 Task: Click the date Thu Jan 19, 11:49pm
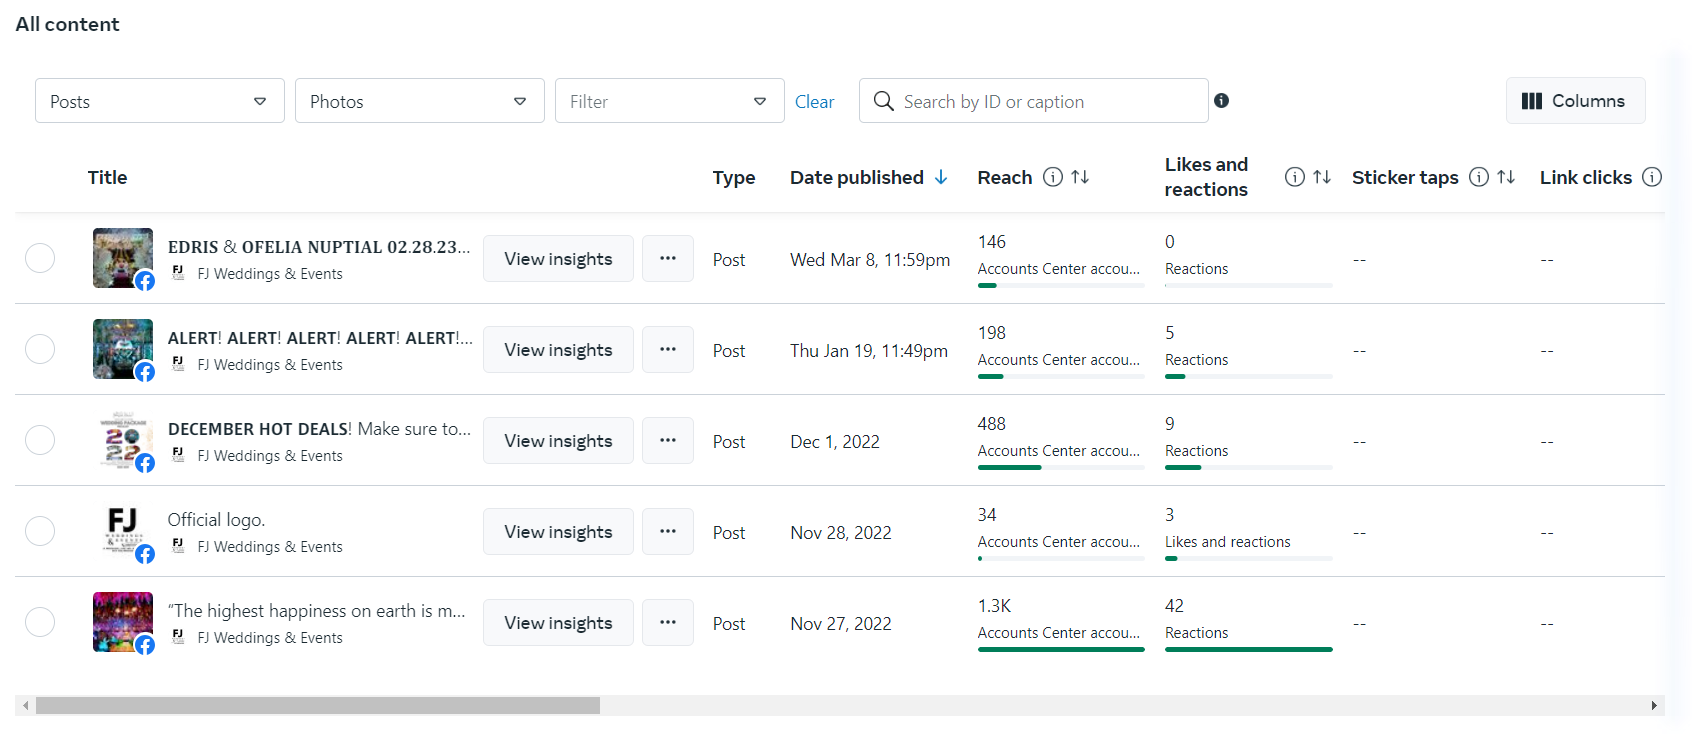869,351
